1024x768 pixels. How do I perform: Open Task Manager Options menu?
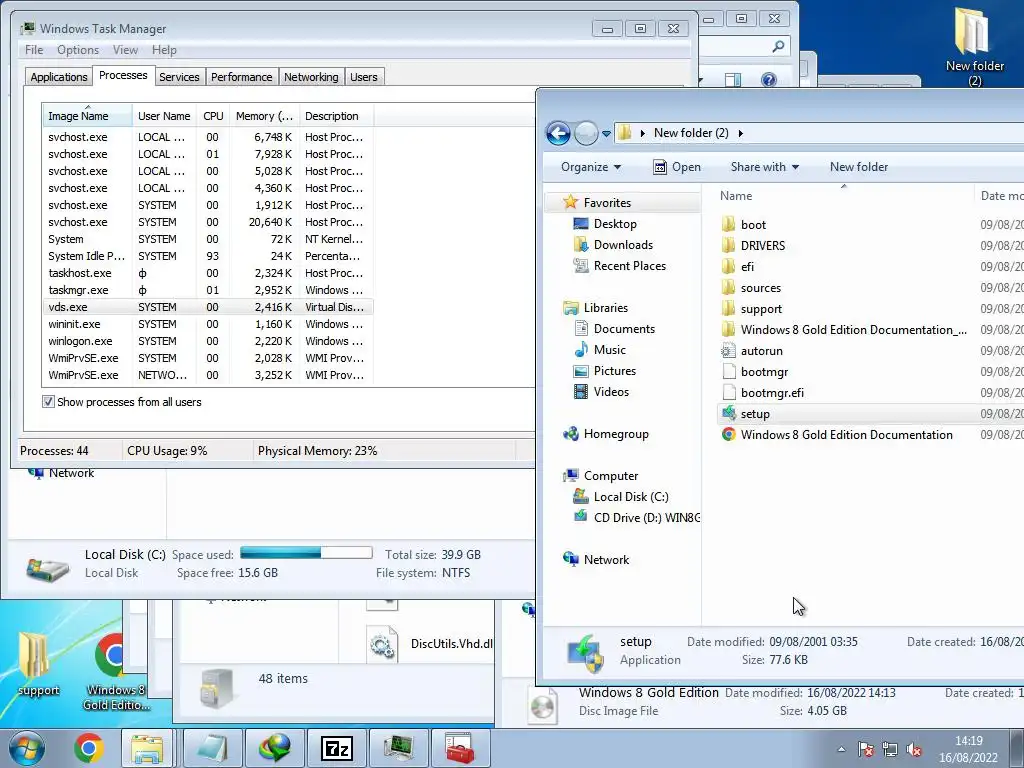78,50
